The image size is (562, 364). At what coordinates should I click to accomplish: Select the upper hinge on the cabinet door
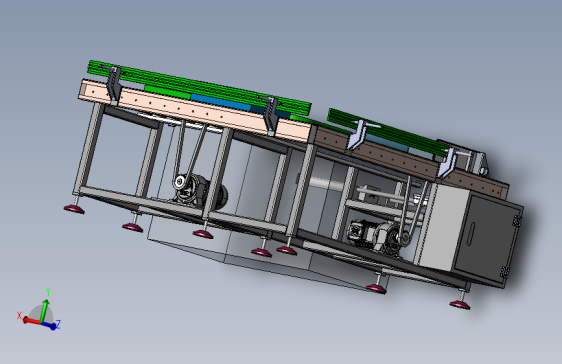[x=516, y=221]
